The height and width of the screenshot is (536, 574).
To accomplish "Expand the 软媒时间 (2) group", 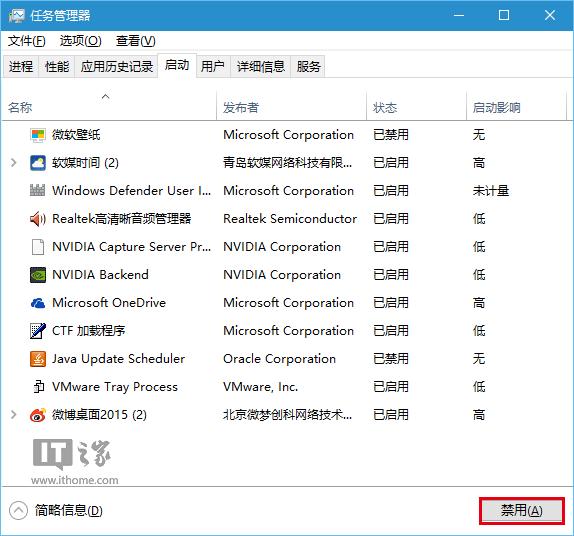I will (x=14, y=163).
